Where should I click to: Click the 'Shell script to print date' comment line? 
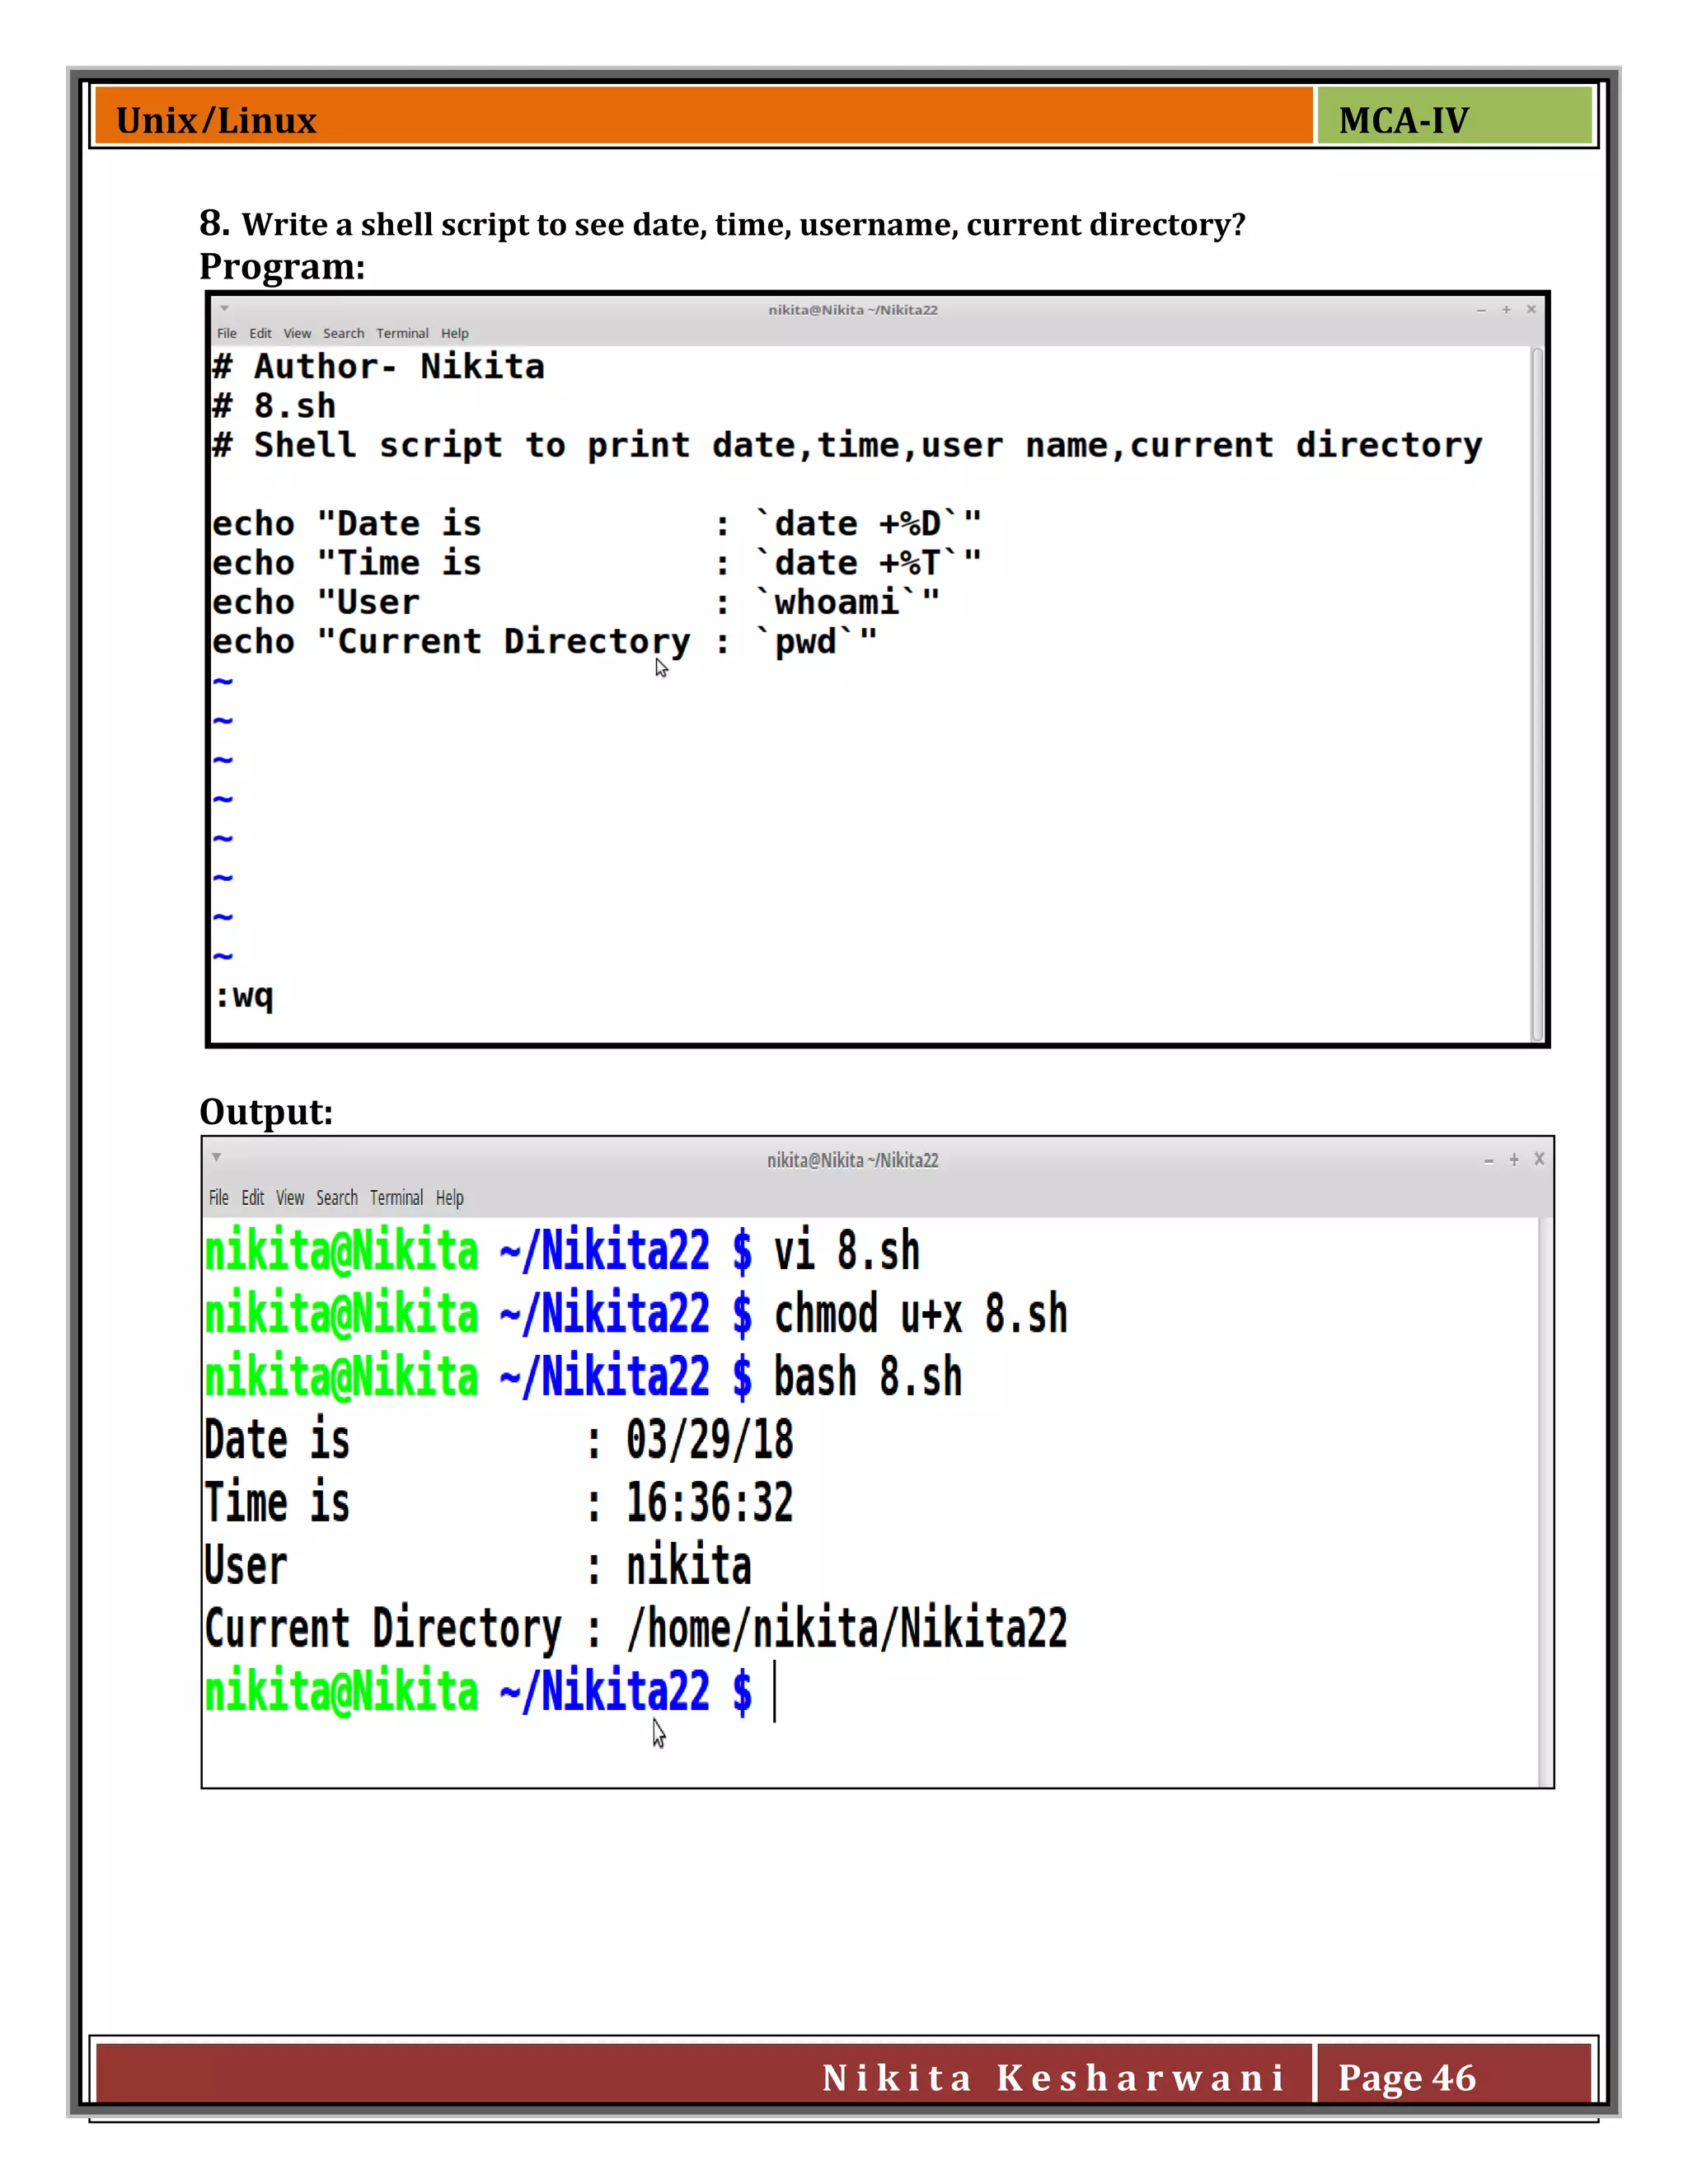847,446
